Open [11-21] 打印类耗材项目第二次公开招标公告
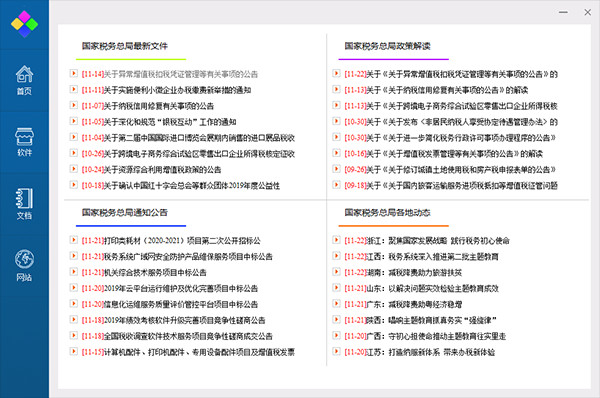 (x=171, y=241)
